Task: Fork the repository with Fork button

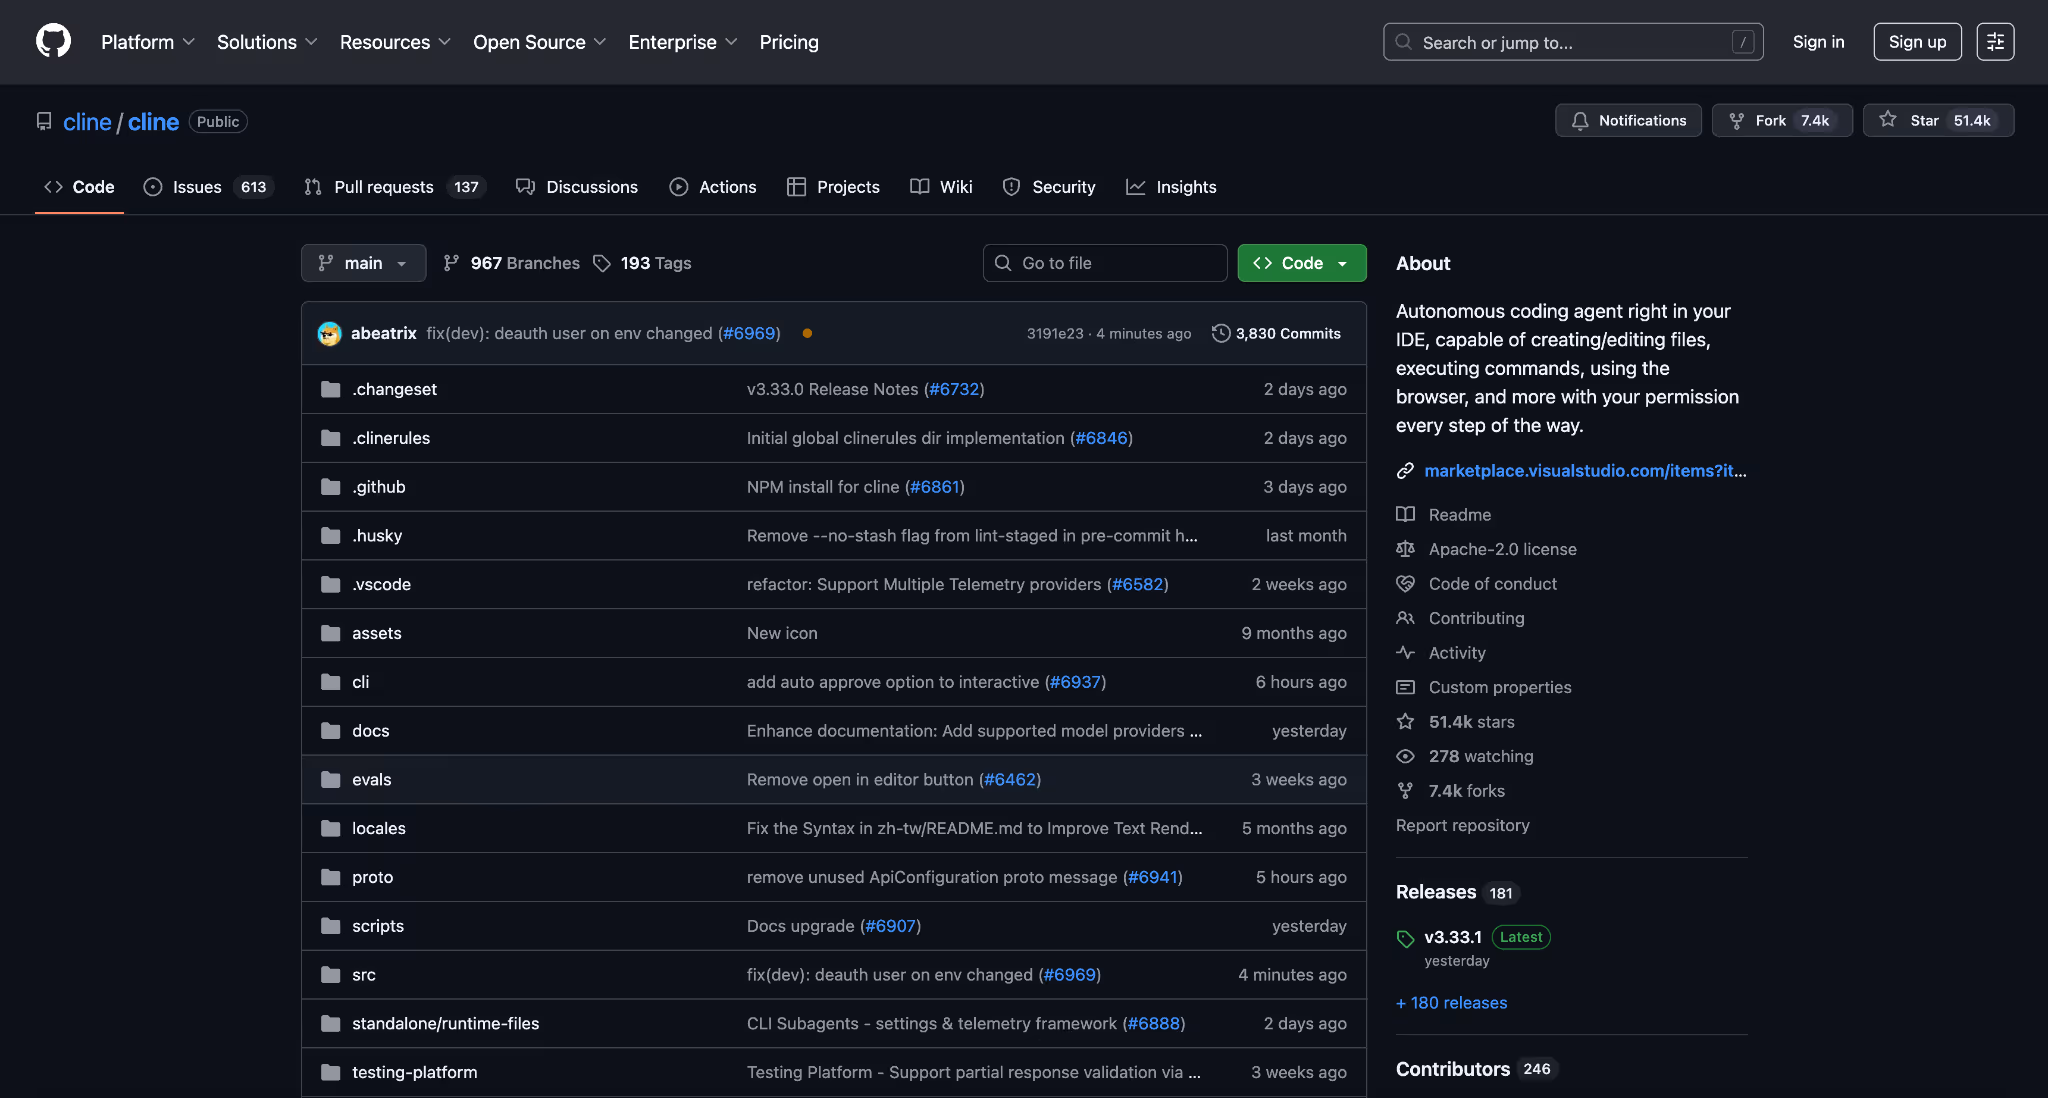Action: [1770, 120]
